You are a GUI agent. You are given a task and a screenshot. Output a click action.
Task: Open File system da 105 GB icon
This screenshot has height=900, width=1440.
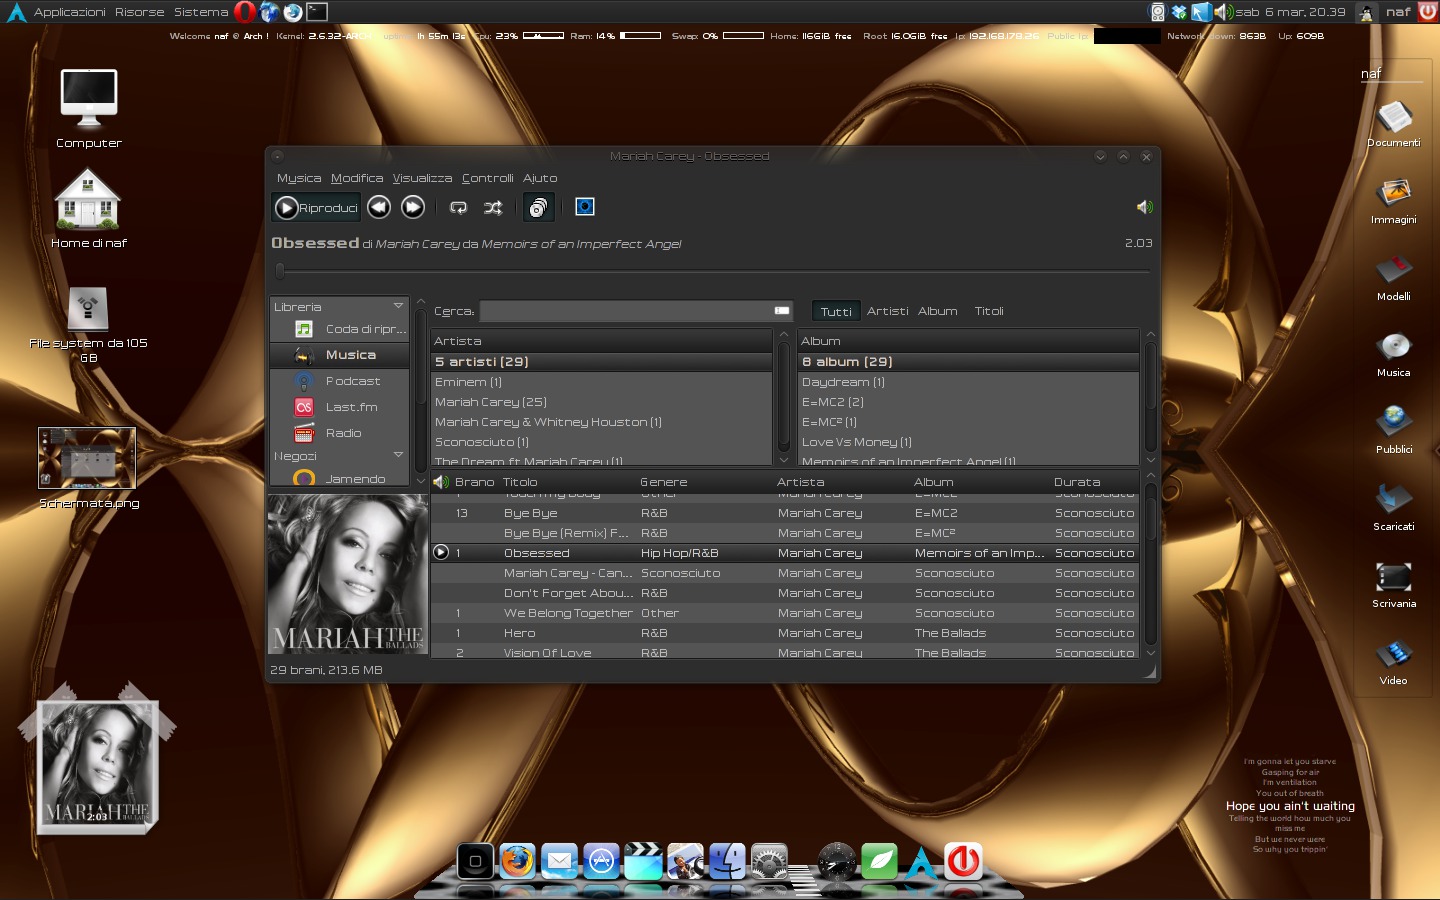click(88, 324)
